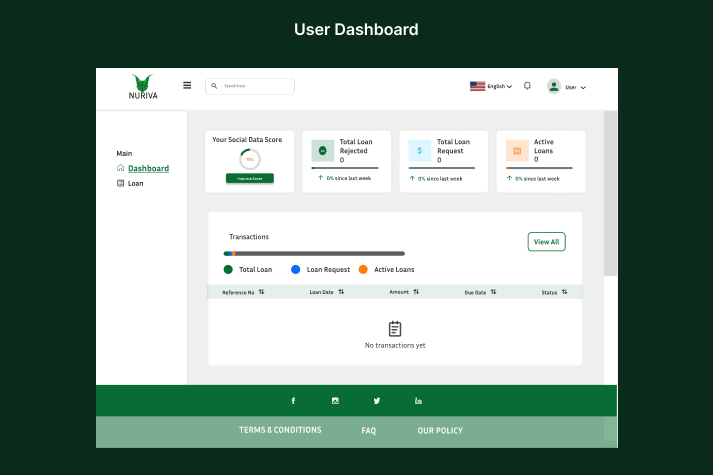Select Dashboard in the sidebar
Image resolution: width=713 pixels, height=475 pixels.
pos(148,169)
